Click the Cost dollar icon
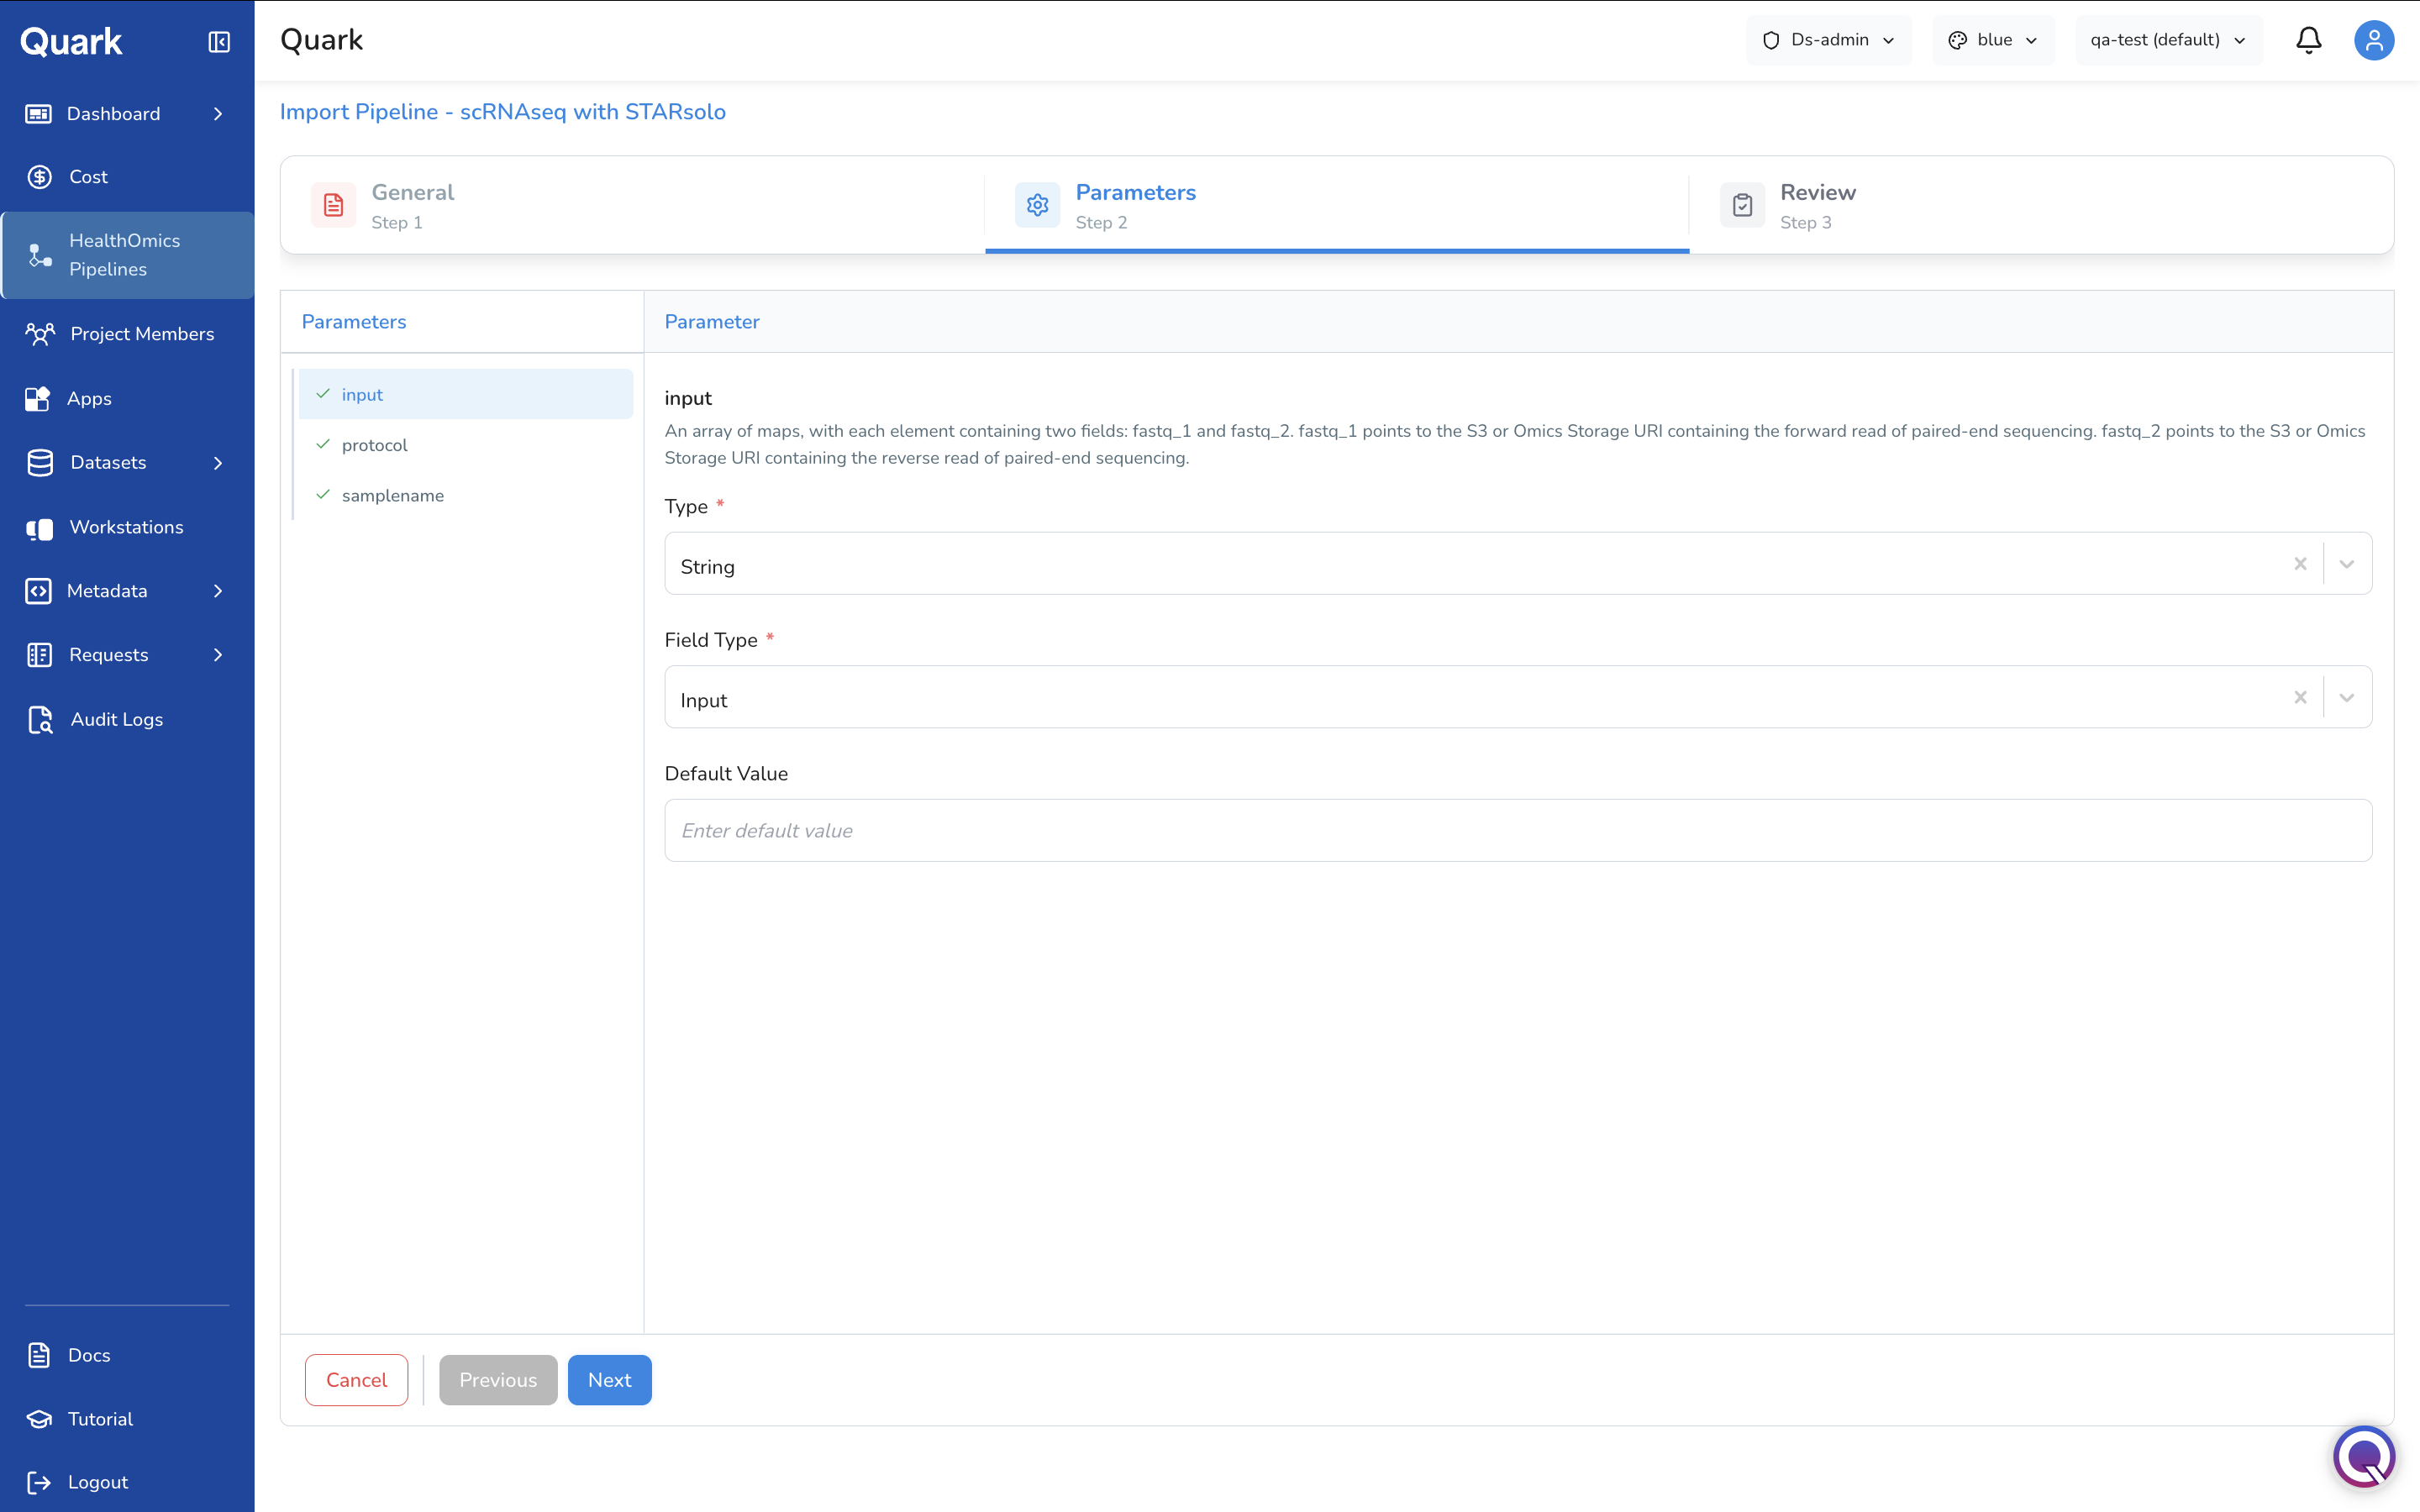This screenshot has width=2420, height=1512. [39, 177]
